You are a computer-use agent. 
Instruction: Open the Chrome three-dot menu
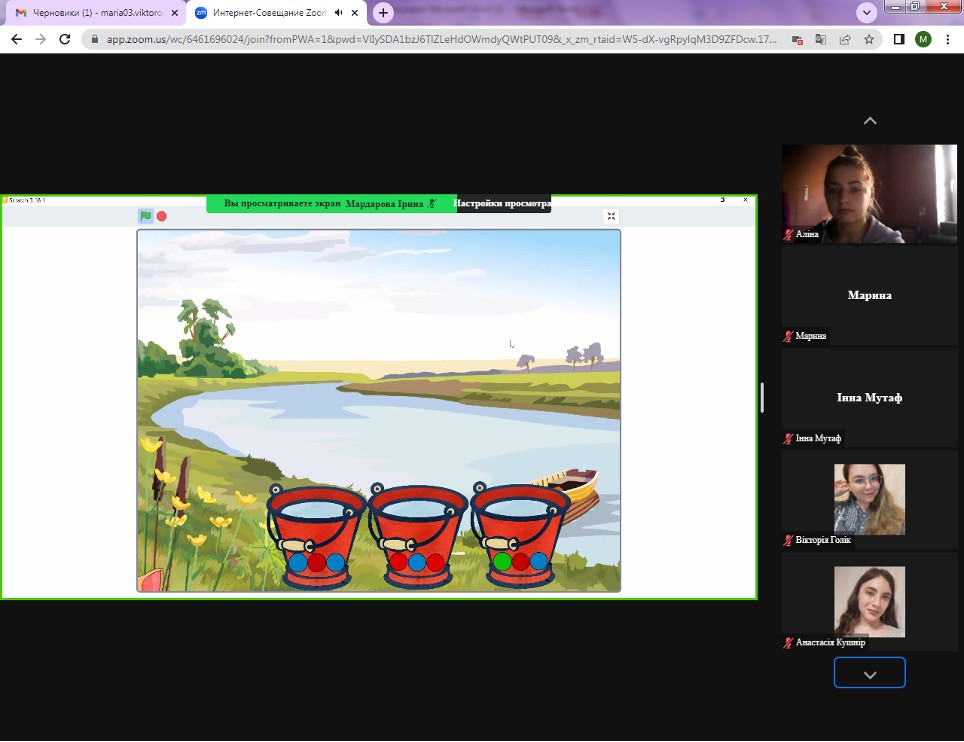(x=946, y=40)
